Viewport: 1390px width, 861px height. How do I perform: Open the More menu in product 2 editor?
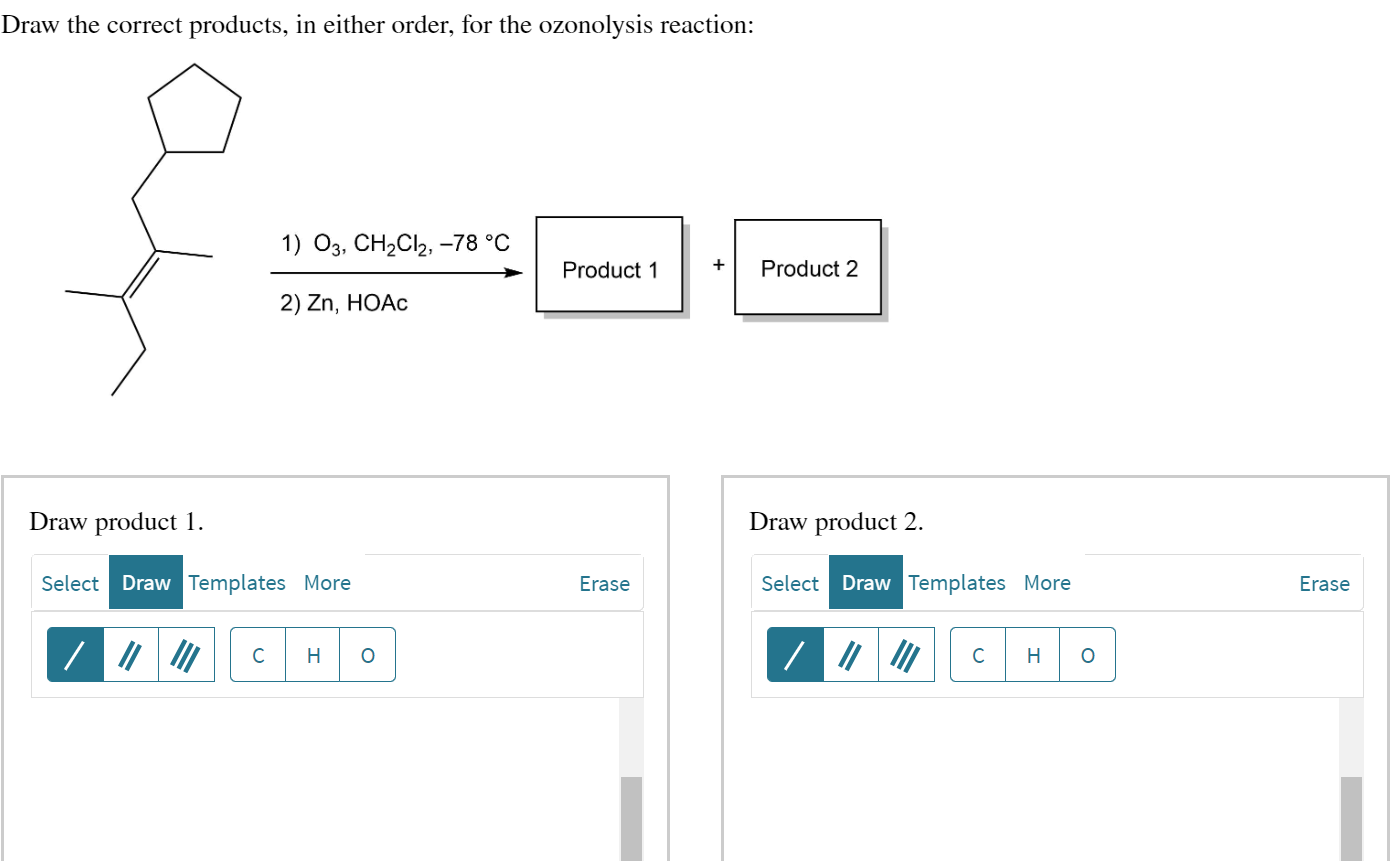tap(1047, 583)
